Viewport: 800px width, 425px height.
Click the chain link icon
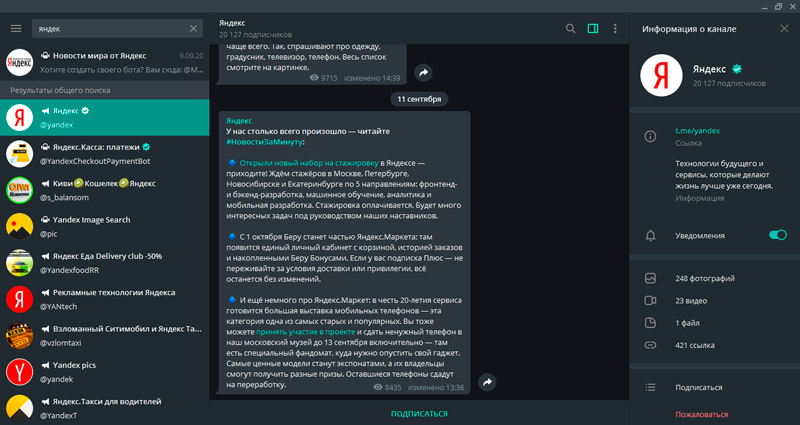pyautogui.click(x=650, y=345)
